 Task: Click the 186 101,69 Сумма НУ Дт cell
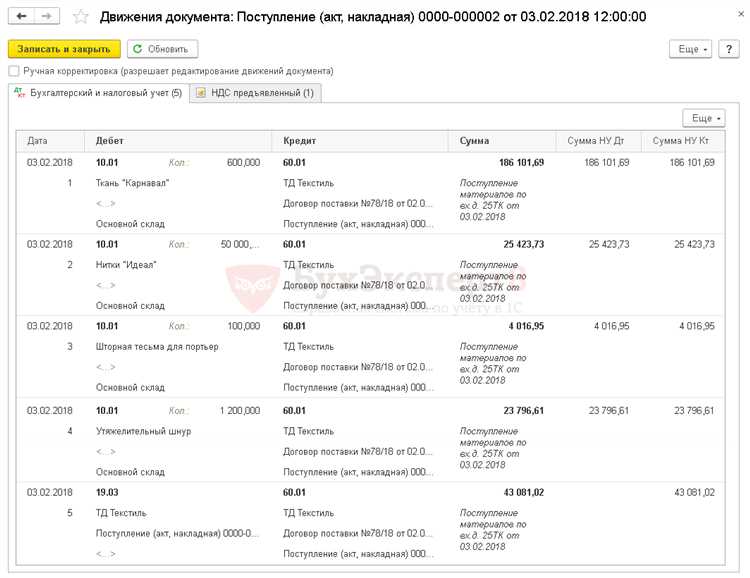pyautogui.click(x=607, y=162)
